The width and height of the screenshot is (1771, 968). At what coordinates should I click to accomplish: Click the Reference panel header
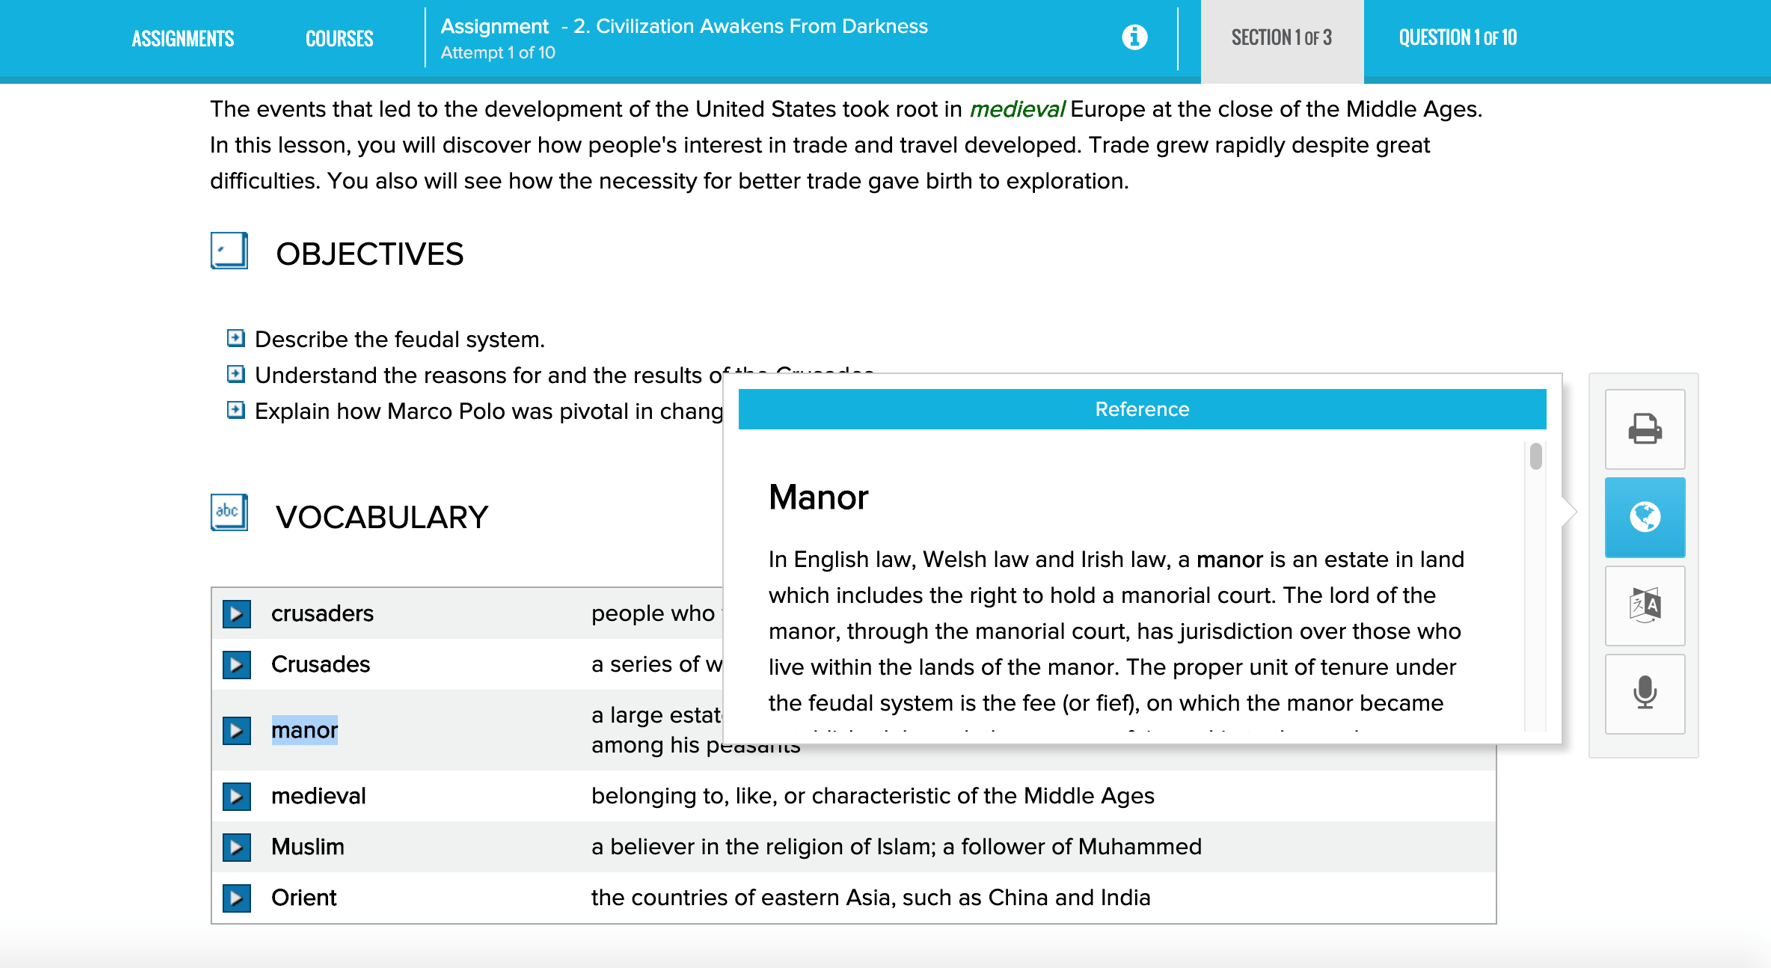1142,409
